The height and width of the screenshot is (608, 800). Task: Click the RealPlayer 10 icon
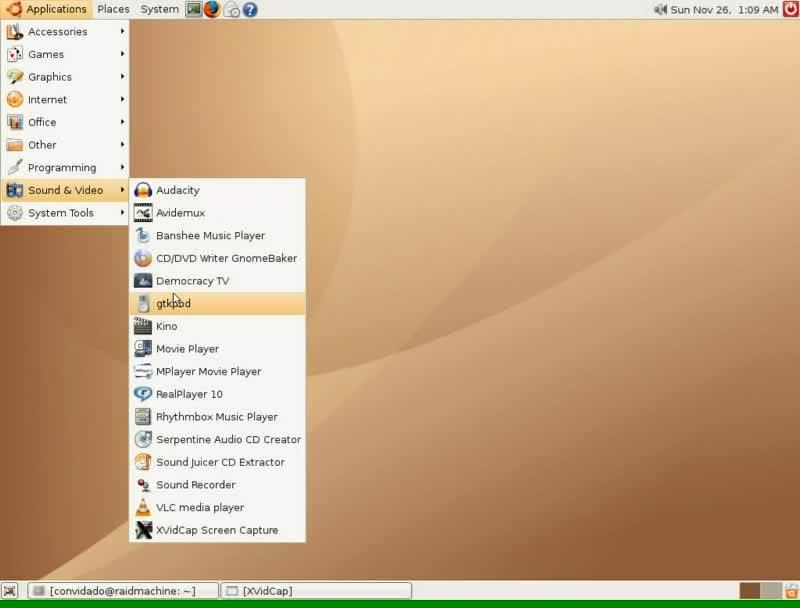tap(143, 394)
